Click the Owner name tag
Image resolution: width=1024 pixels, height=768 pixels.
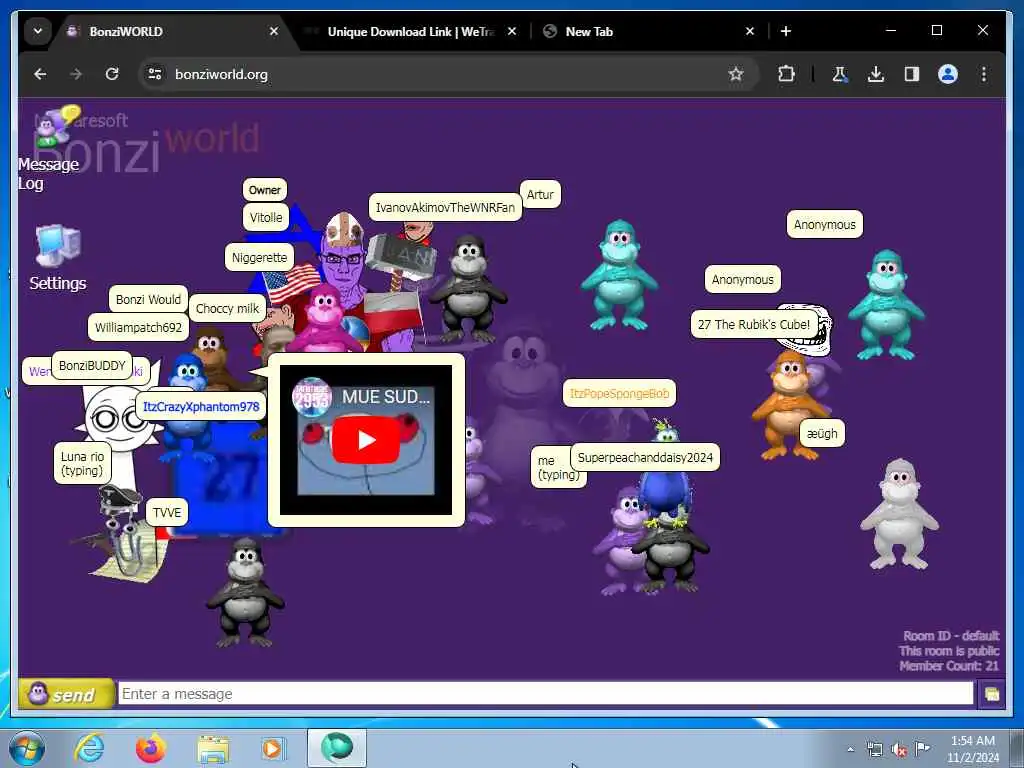264,190
